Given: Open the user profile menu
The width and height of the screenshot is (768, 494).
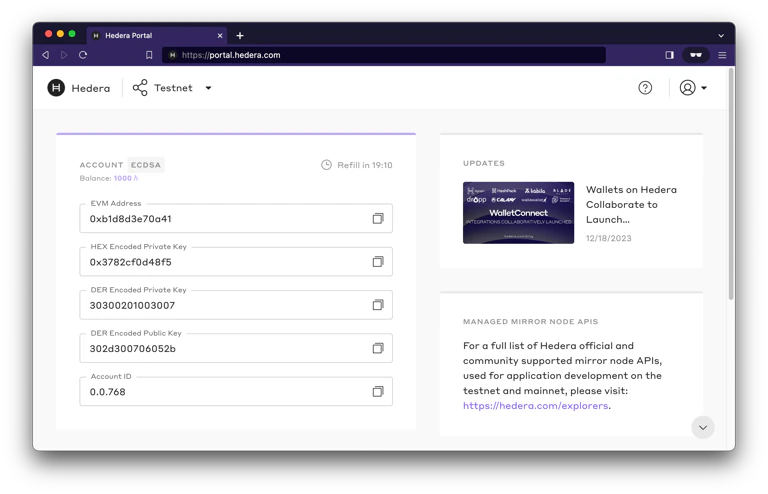Looking at the screenshot, I should [x=693, y=88].
